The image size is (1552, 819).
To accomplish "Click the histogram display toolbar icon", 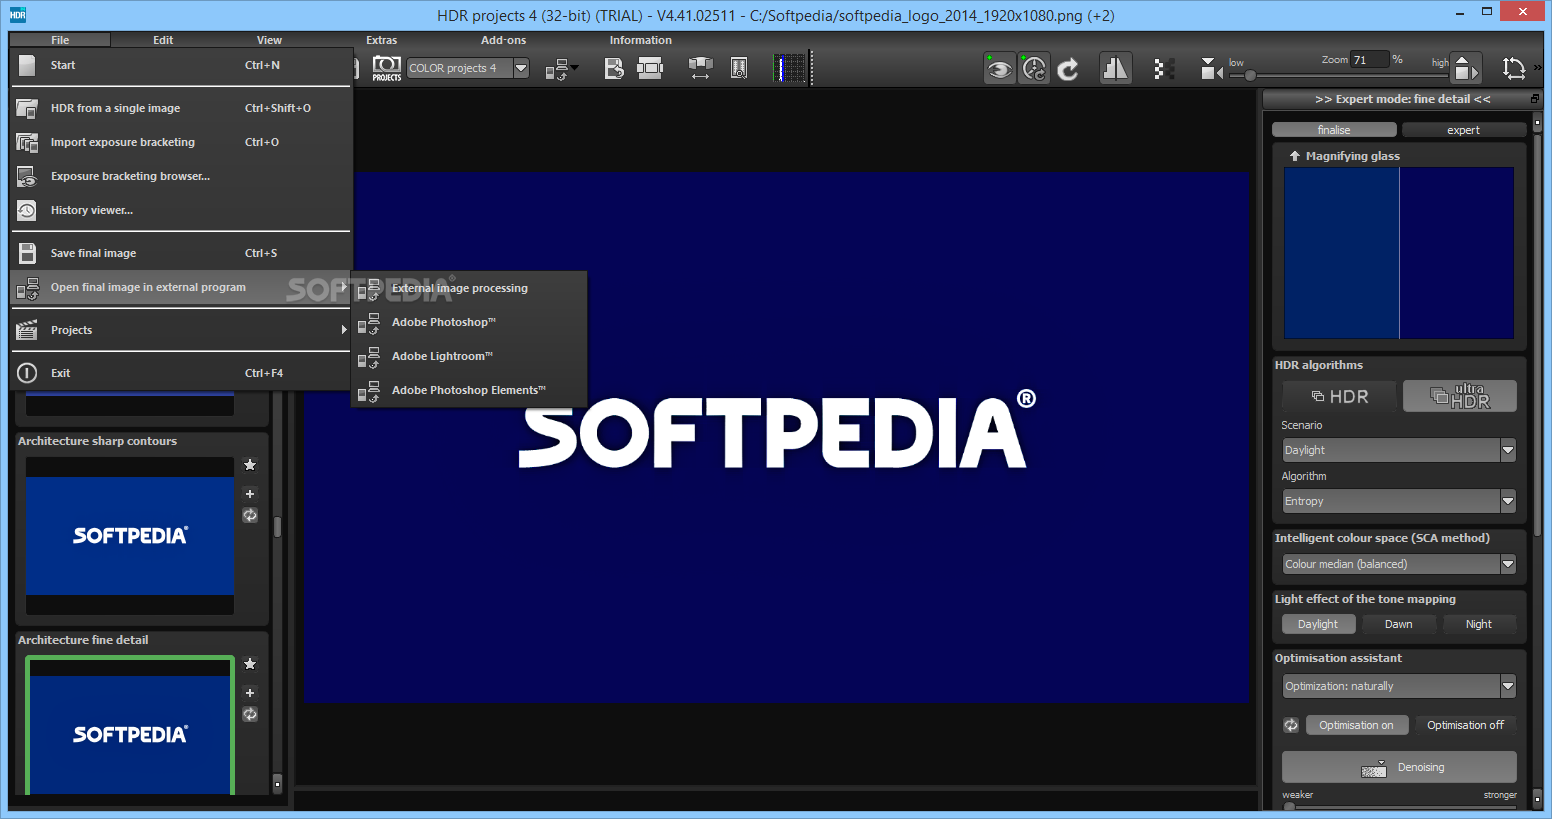I will pyautogui.click(x=790, y=68).
